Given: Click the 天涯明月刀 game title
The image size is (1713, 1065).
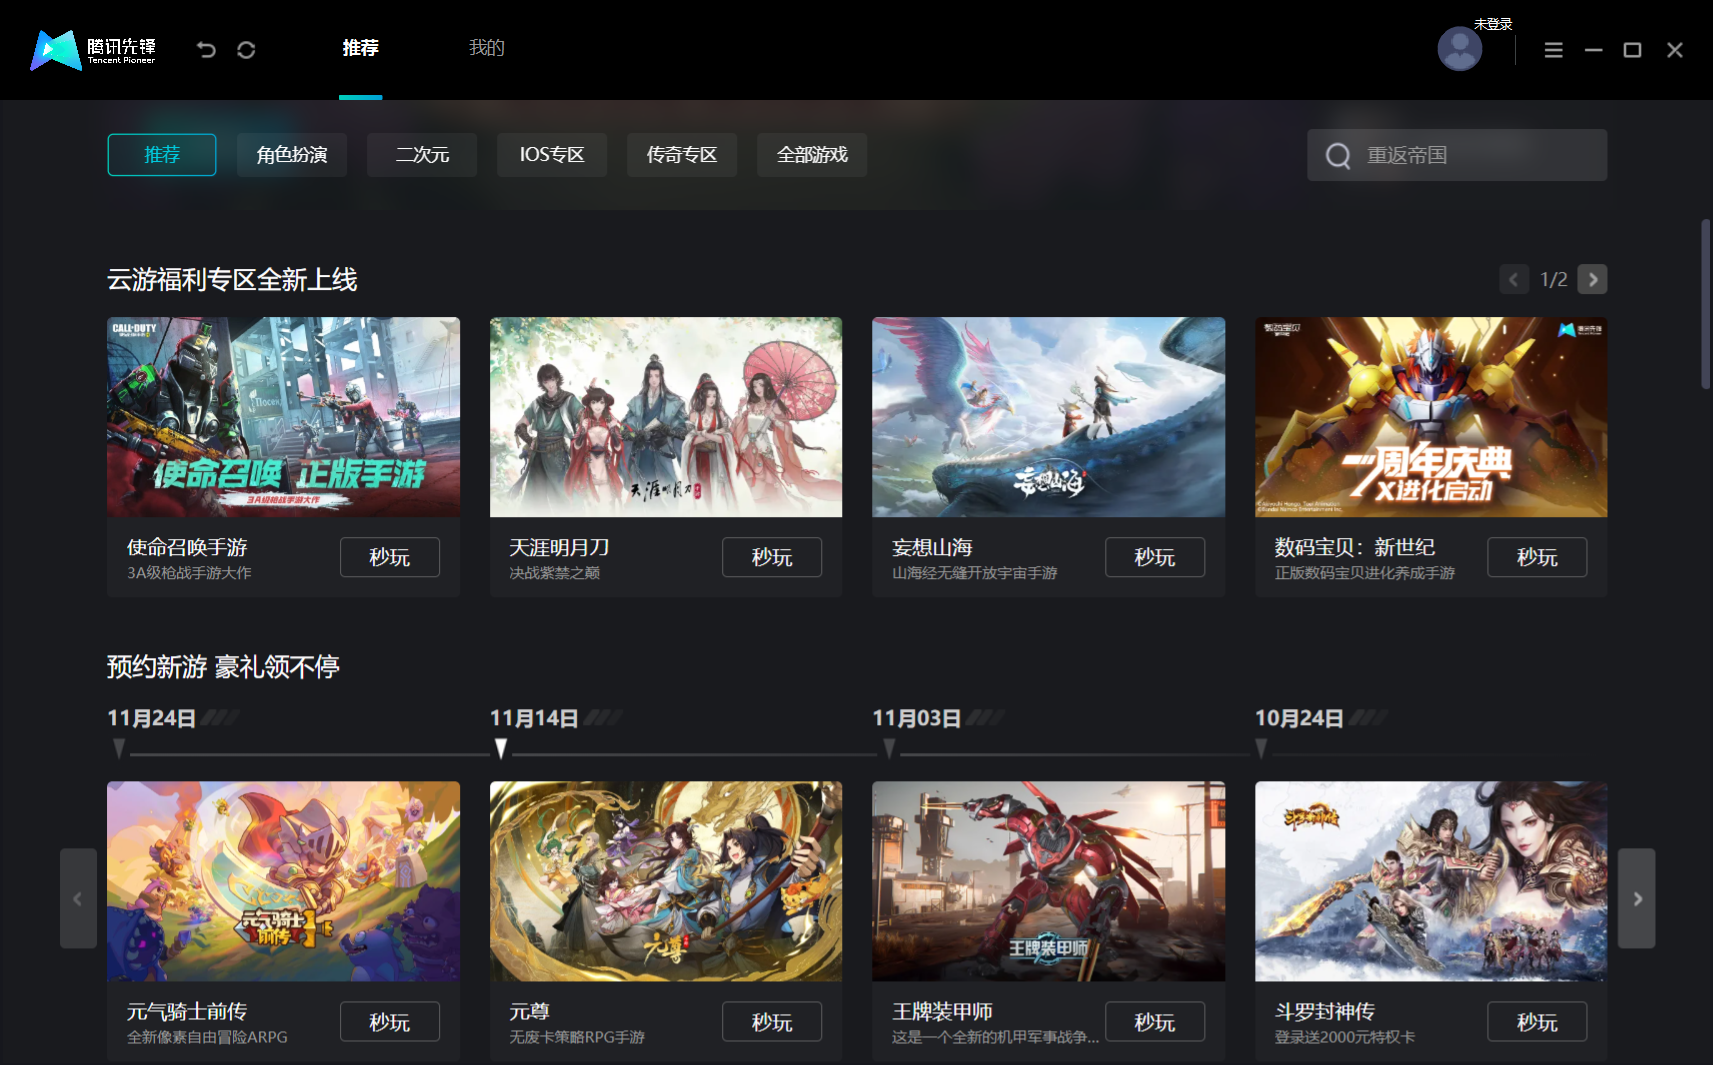Looking at the screenshot, I should point(559,547).
